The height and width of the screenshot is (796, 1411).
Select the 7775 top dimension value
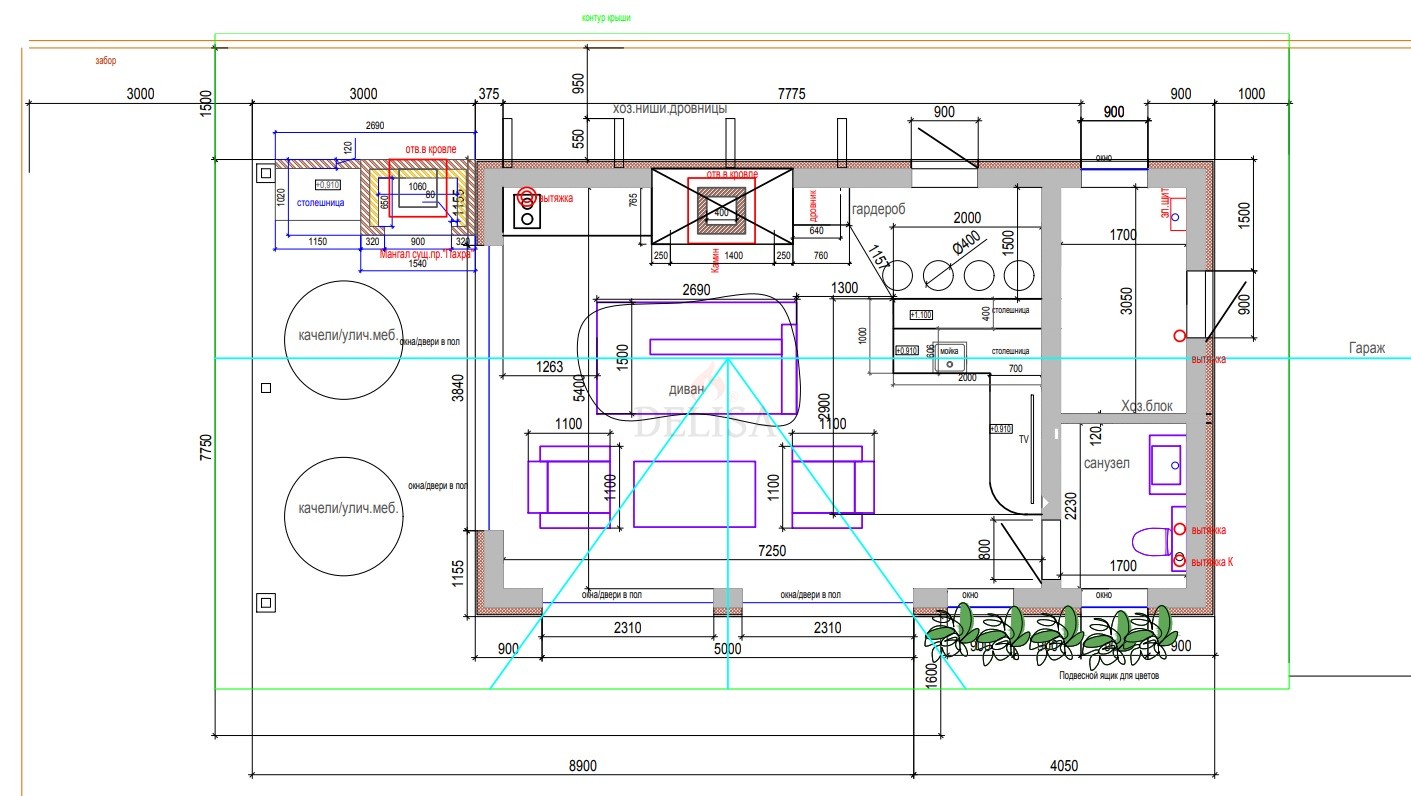(x=791, y=94)
